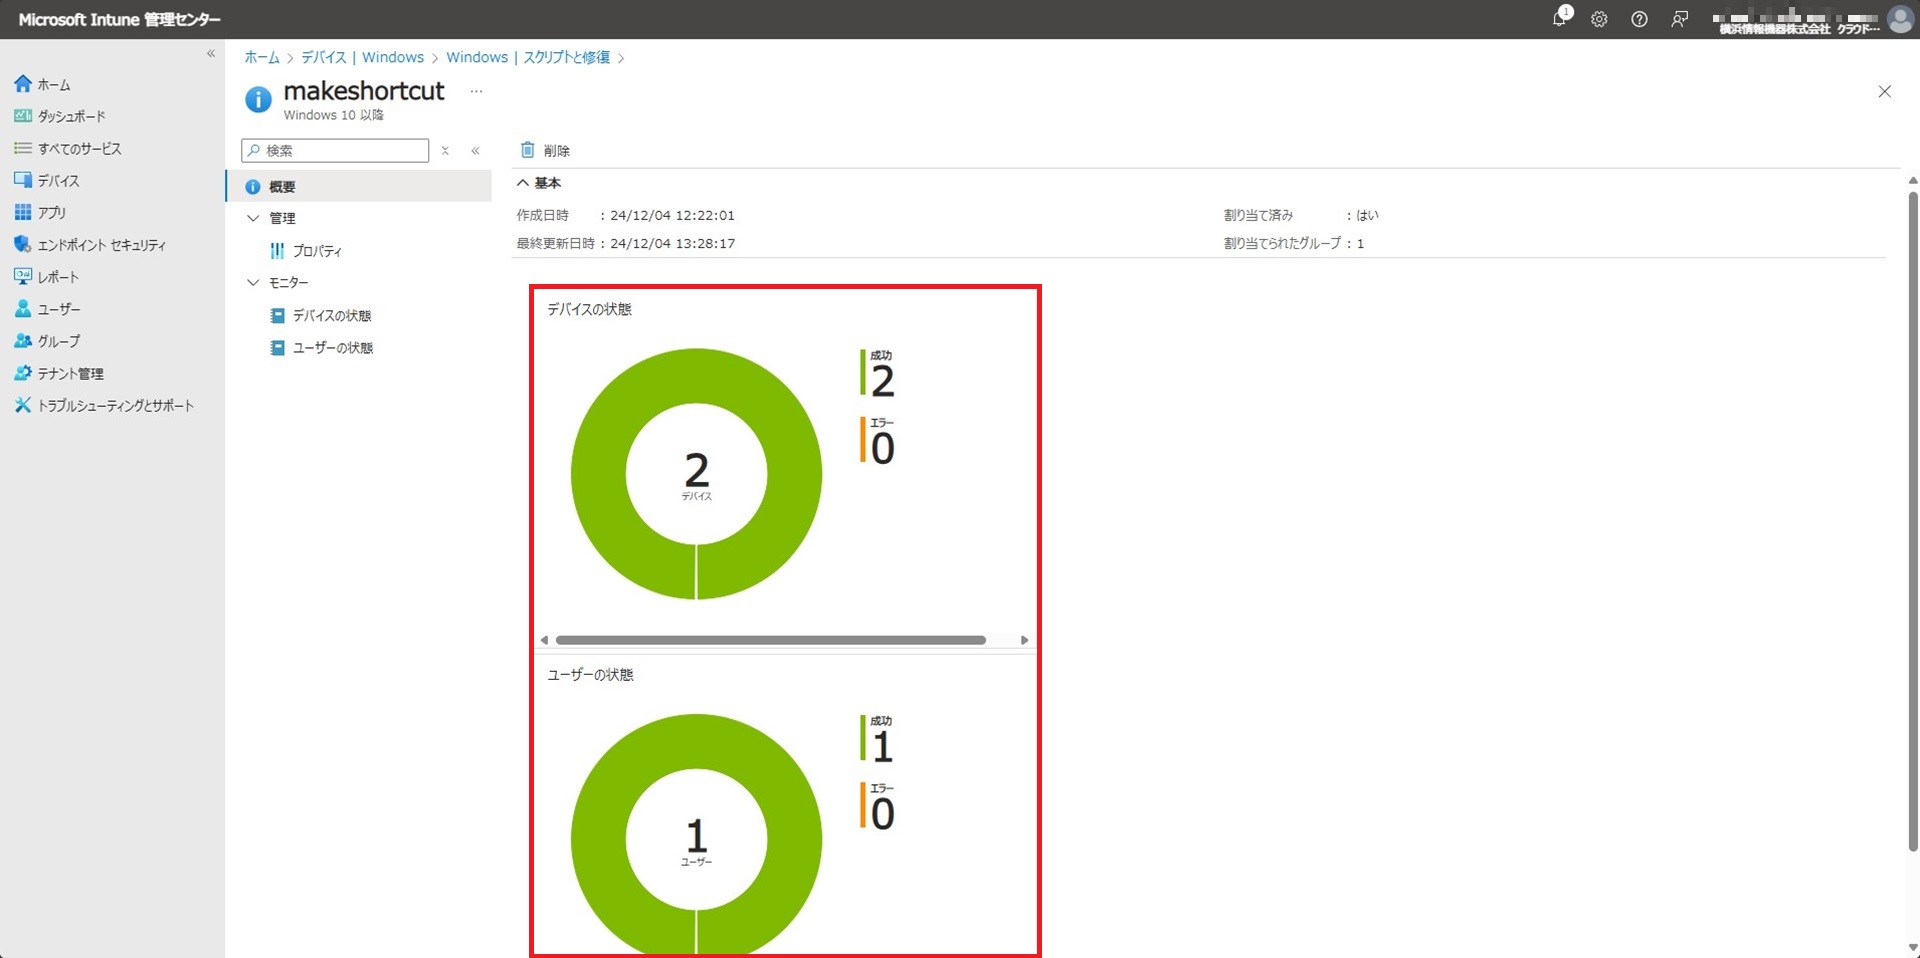1920x958 pixels.
Task: Click the help question mark icon
Action: click(1639, 19)
